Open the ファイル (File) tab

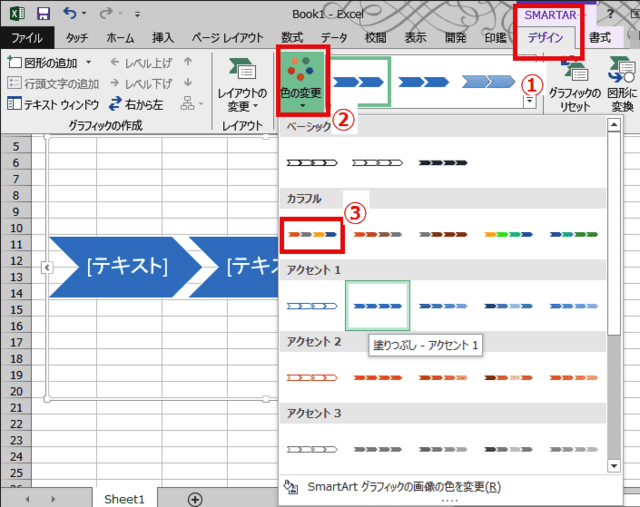(26, 38)
